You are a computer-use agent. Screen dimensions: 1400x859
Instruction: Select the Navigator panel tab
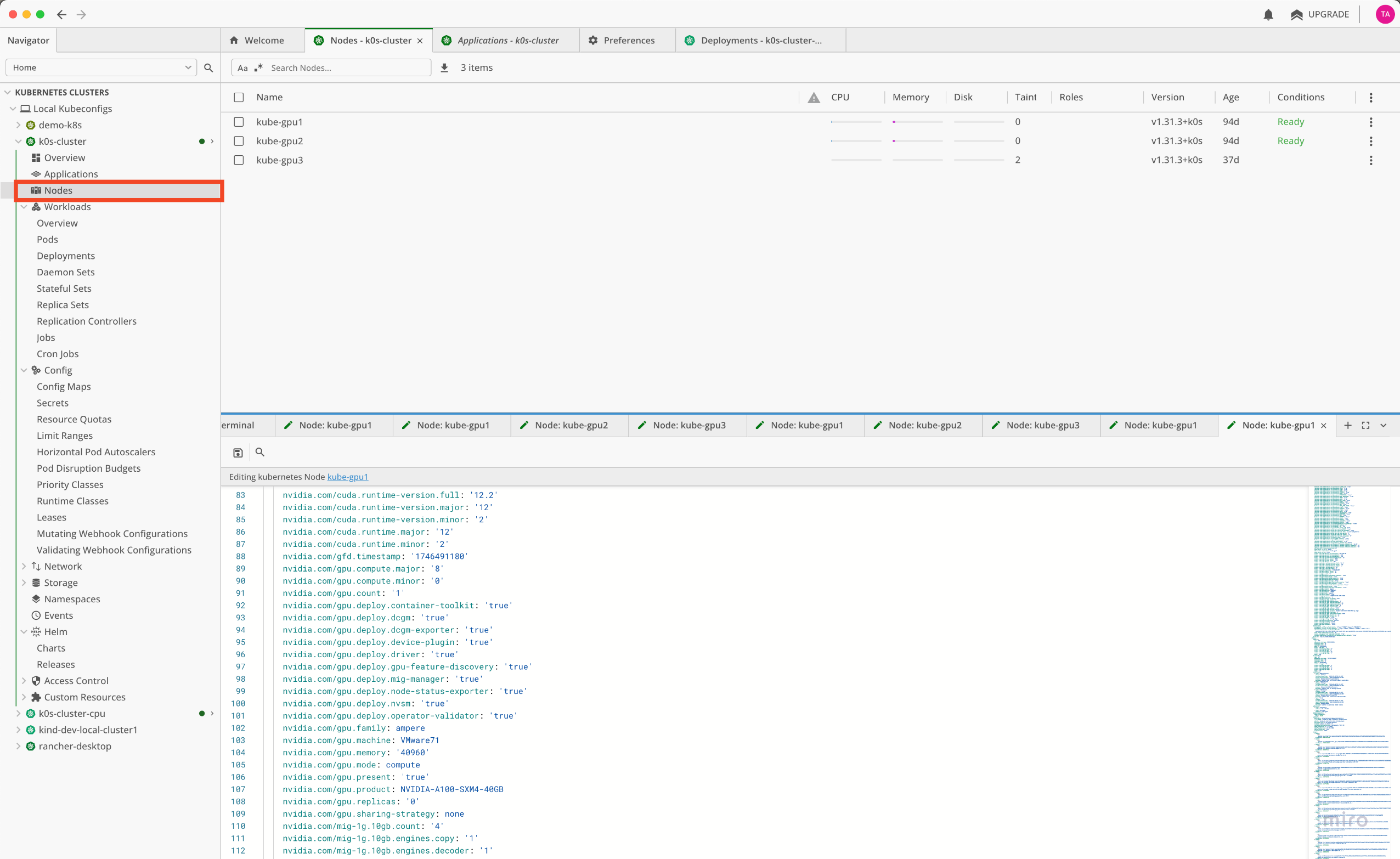pyautogui.click(x=28, y=40)
